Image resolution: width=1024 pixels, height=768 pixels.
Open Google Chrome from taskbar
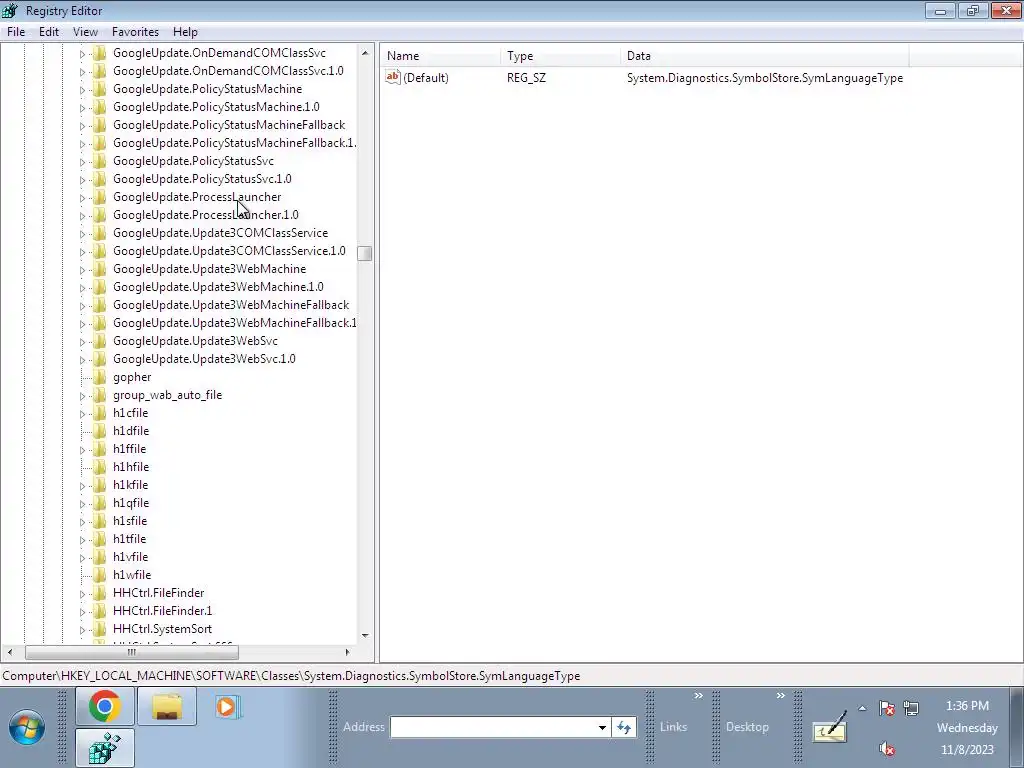click(104, 707)
